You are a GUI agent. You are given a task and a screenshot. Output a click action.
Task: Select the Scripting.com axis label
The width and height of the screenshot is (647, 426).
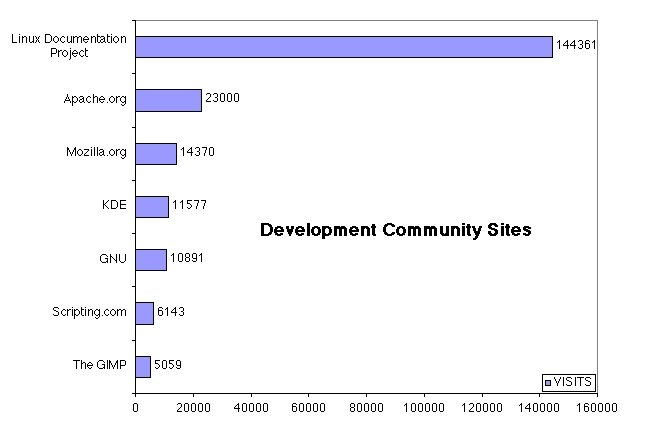click(x=89, y=312)
